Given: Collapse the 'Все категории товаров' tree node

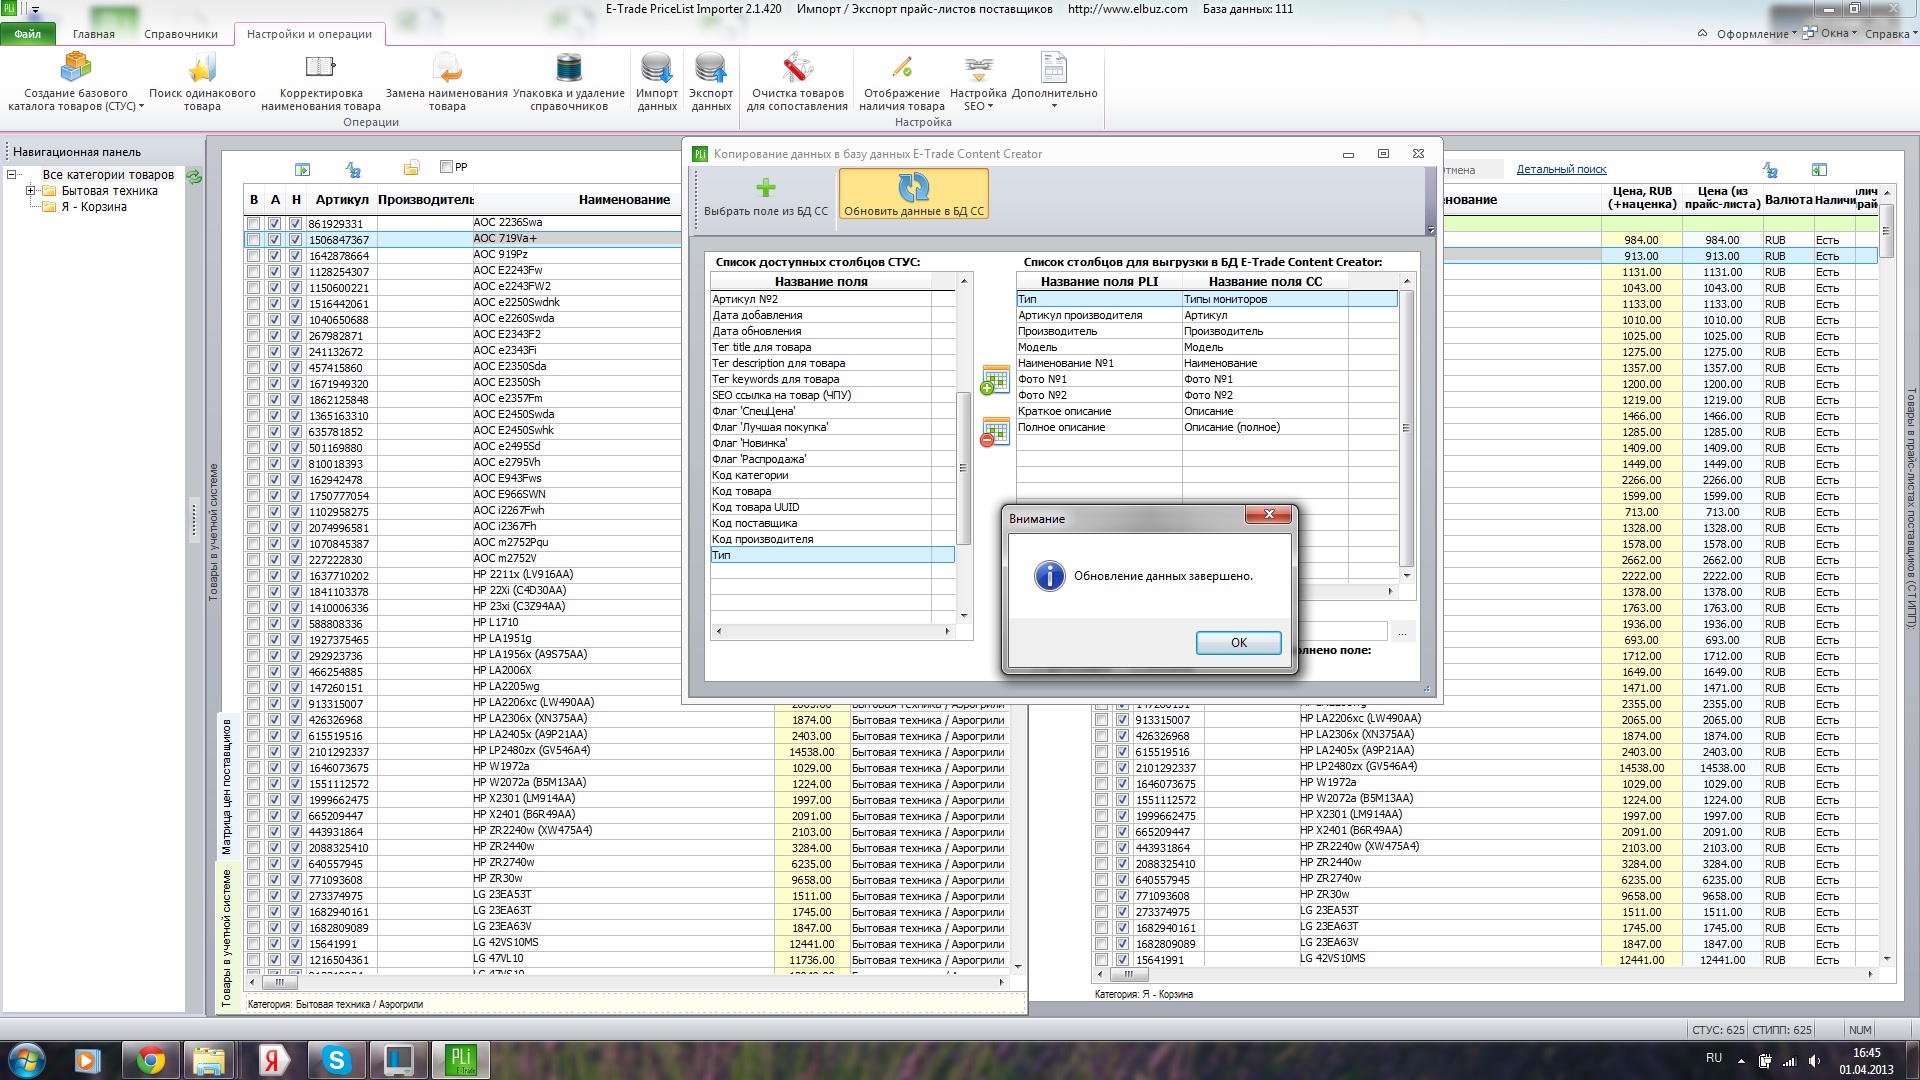Looking at the screenshot, I should click(12, 175).
